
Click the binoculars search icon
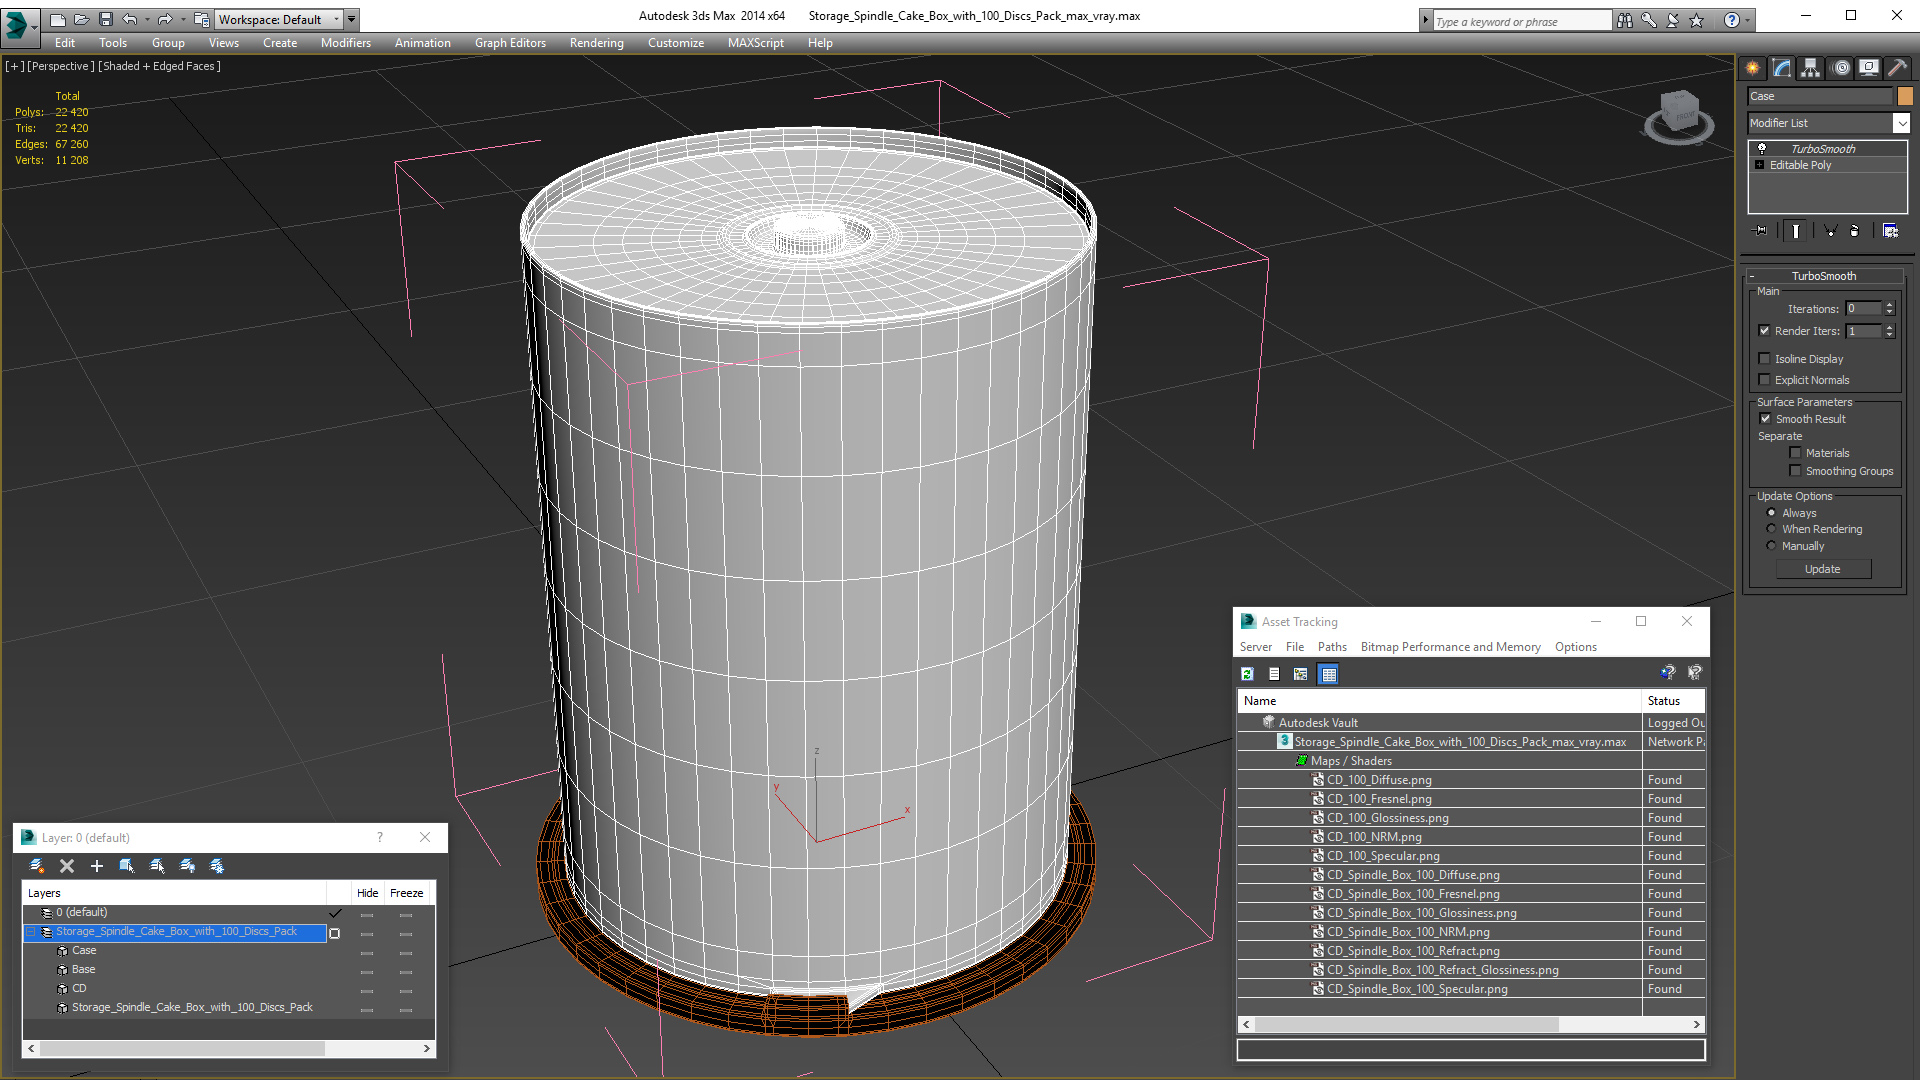(x=1625, y=20)
